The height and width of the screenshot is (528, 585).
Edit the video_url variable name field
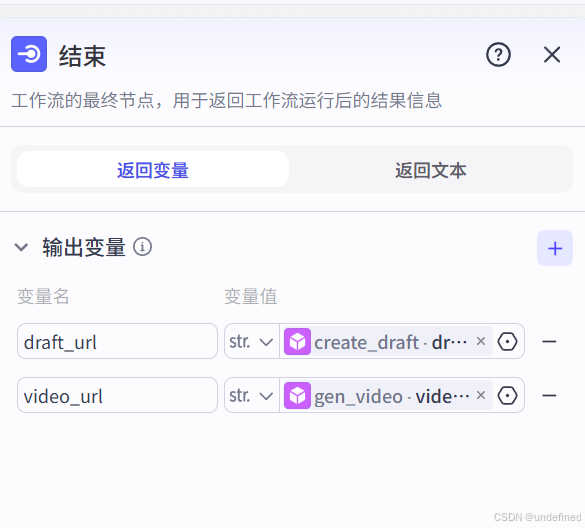117,395
